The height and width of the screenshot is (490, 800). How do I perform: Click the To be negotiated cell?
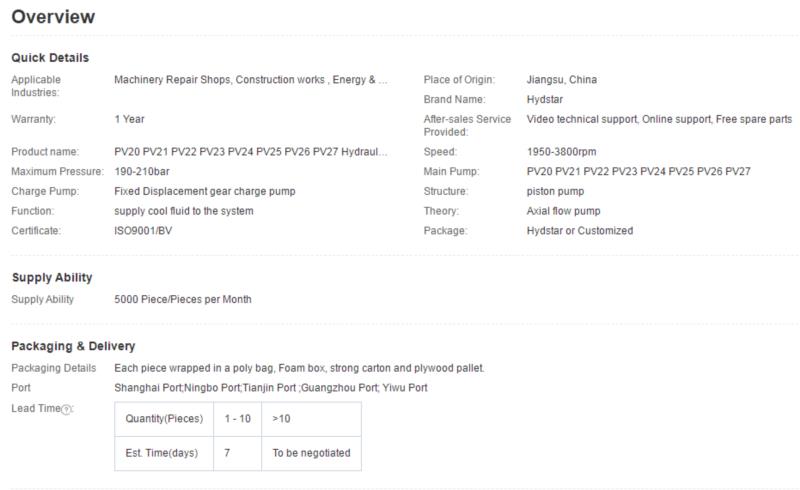311,453
